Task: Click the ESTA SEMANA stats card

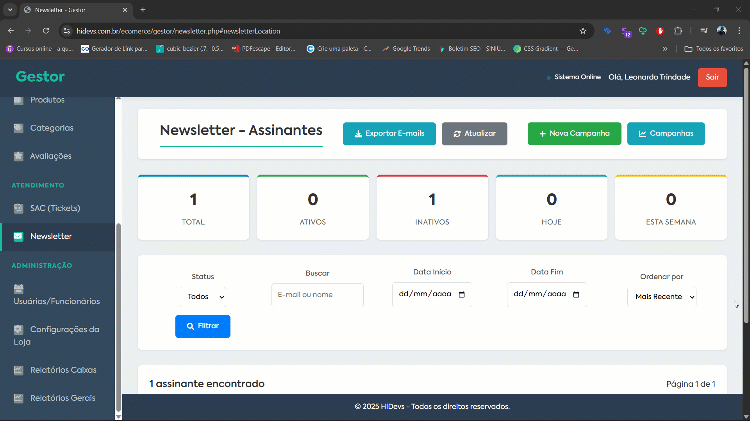Action: [x=671, y=208]
